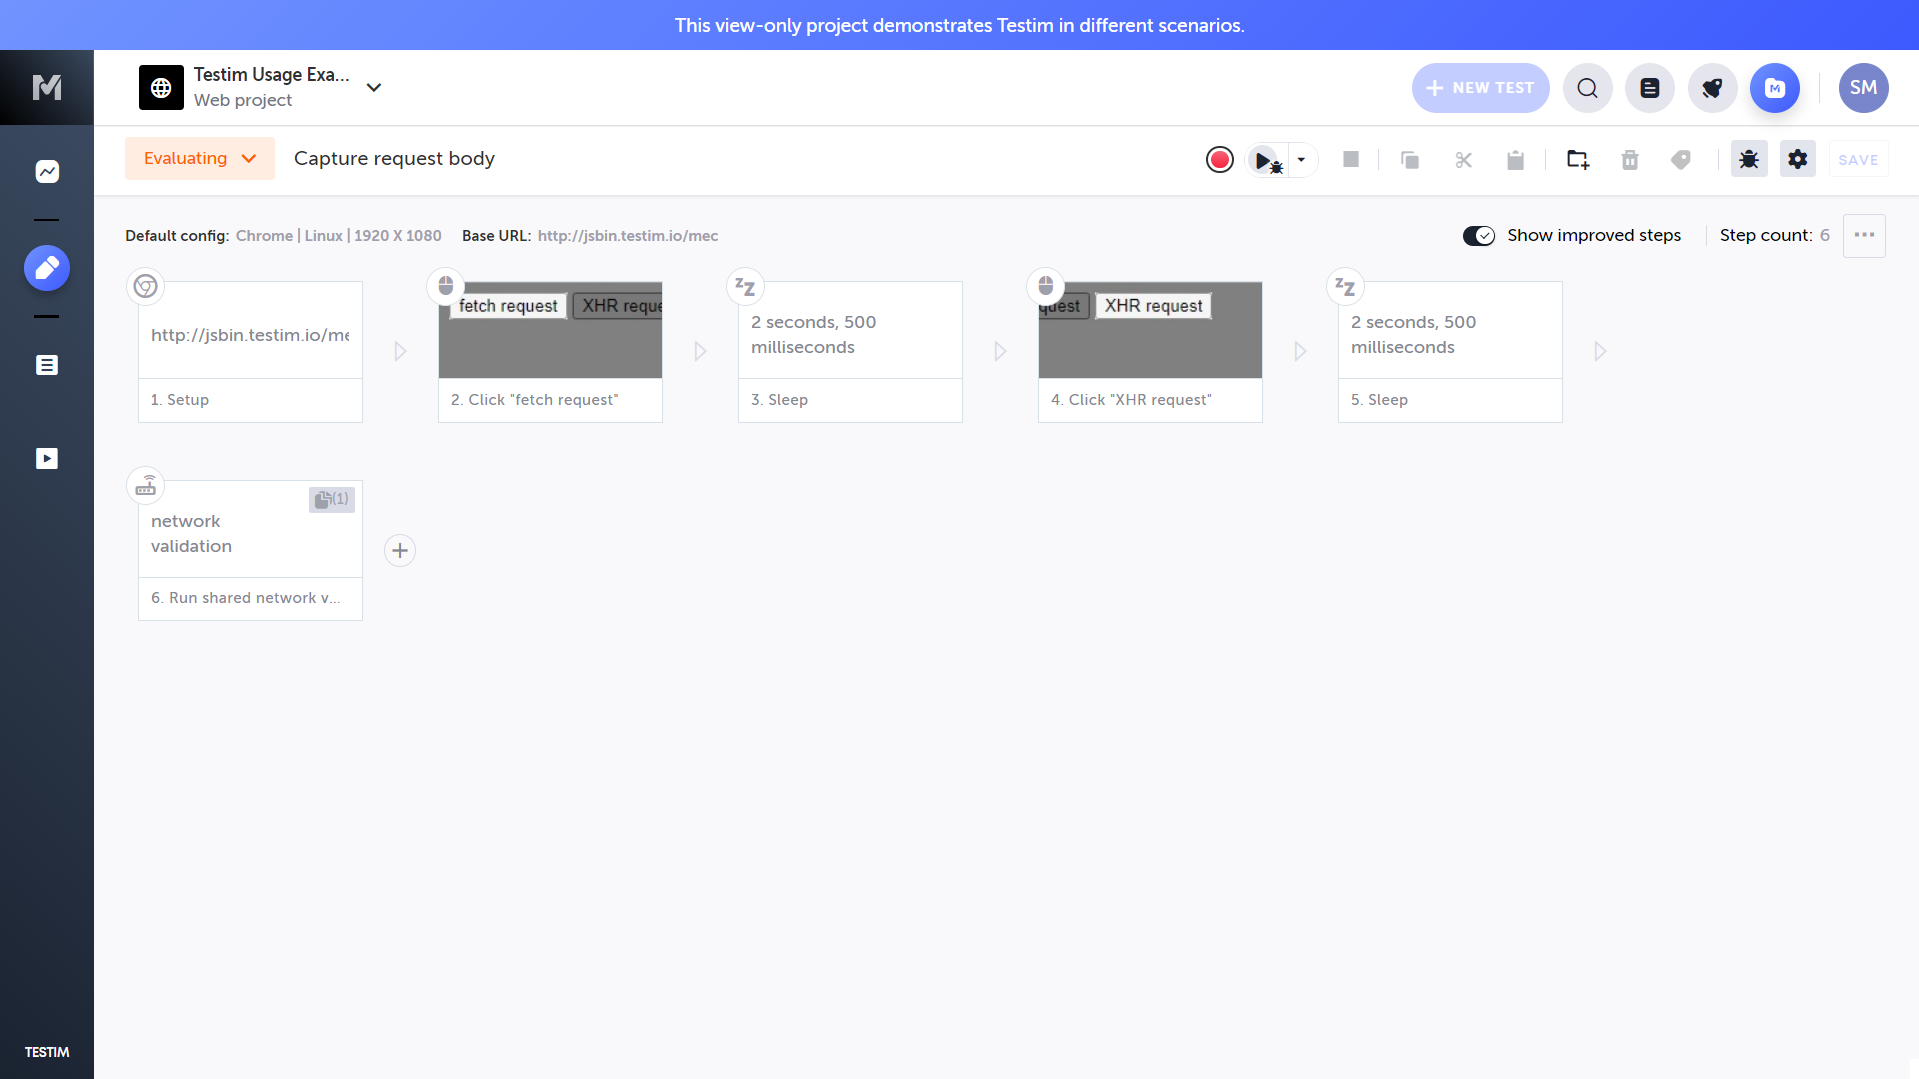1919x1079 pixels.
Task: Start recording a new step
Action: click(x=1219, y=159)
